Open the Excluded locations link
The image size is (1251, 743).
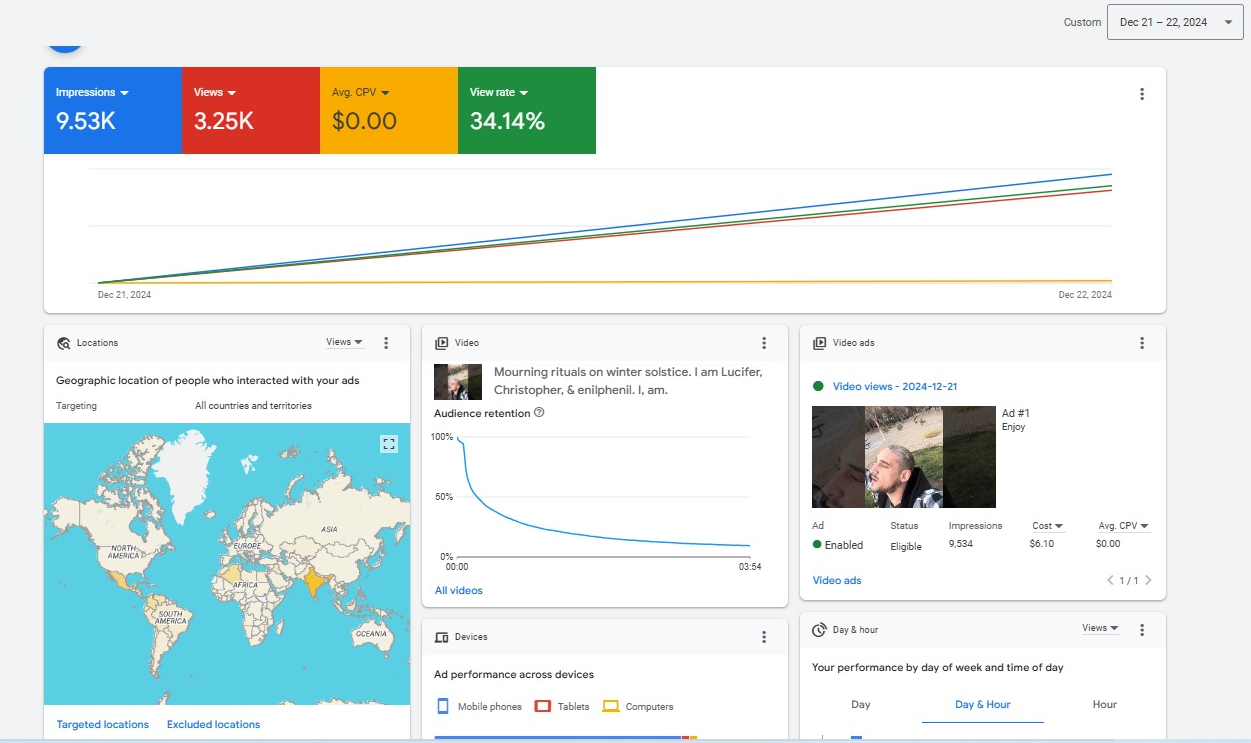coord(213,724)
